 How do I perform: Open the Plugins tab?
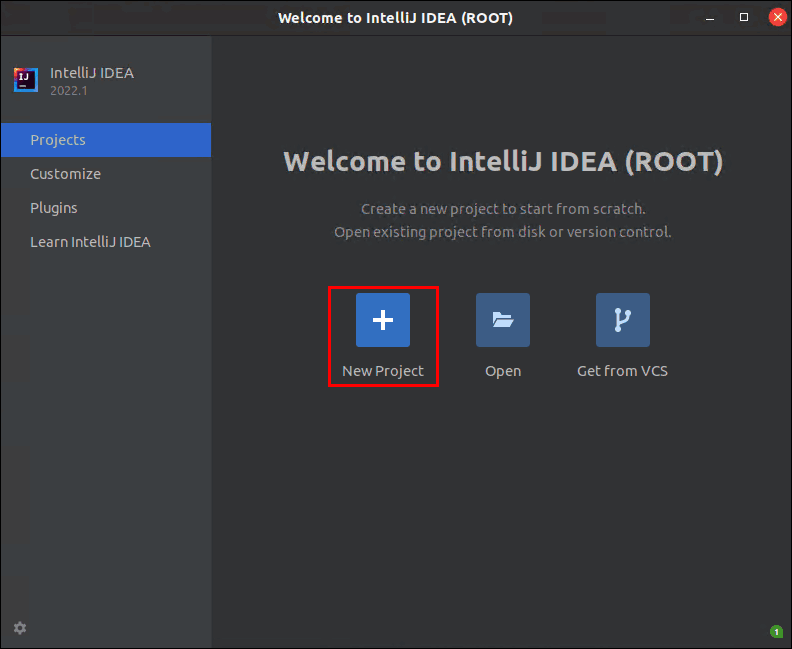[106, 208]
